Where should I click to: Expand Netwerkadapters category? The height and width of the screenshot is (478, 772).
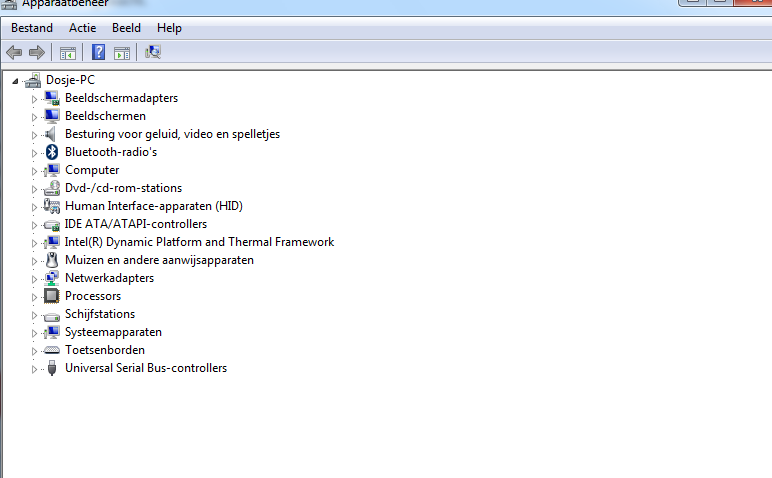click(34, 279)
